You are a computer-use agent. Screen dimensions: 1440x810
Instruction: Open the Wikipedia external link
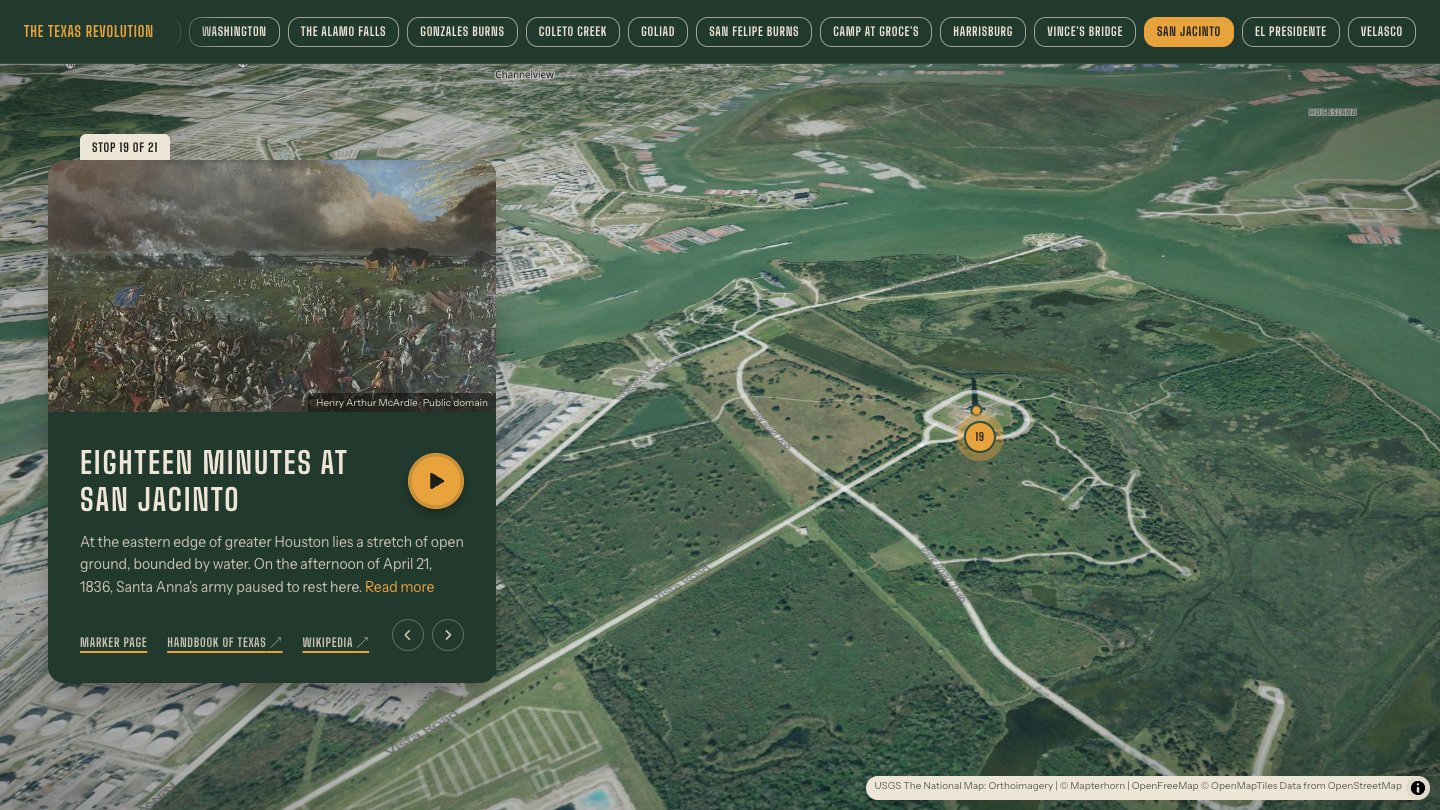pos(335,643)
